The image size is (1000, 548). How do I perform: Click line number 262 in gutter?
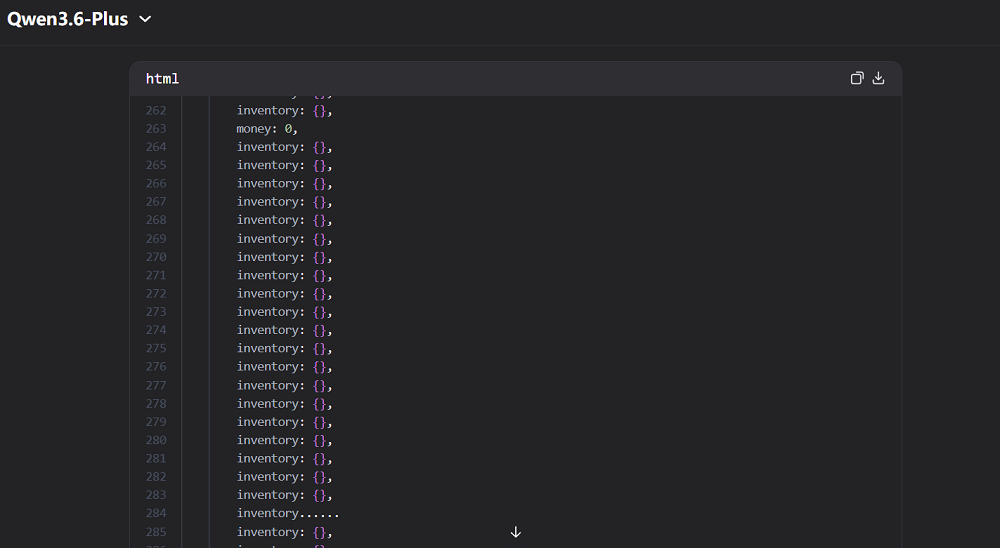(x=156, y=111)
